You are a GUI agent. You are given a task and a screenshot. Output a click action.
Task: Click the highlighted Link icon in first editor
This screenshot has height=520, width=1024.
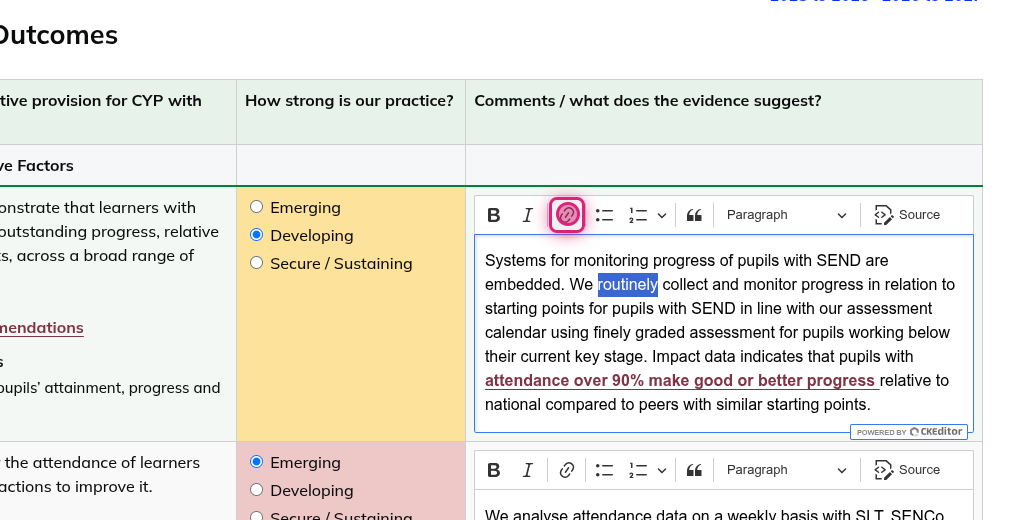pos(567,214)
